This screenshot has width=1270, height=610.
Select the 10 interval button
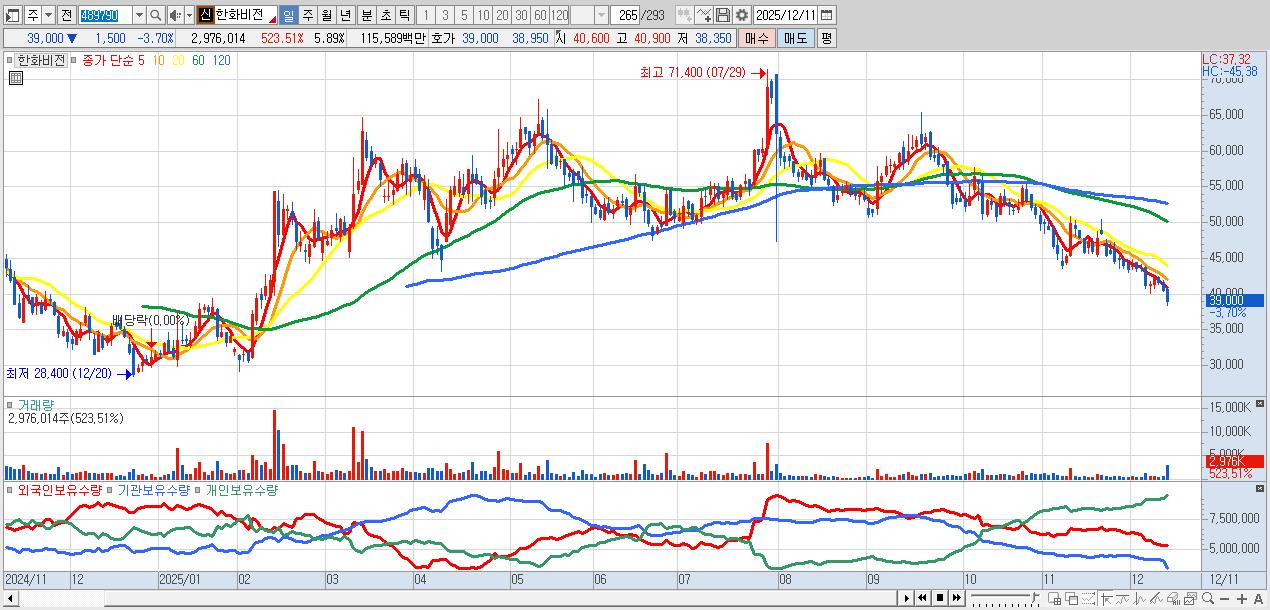pos(483,15)
